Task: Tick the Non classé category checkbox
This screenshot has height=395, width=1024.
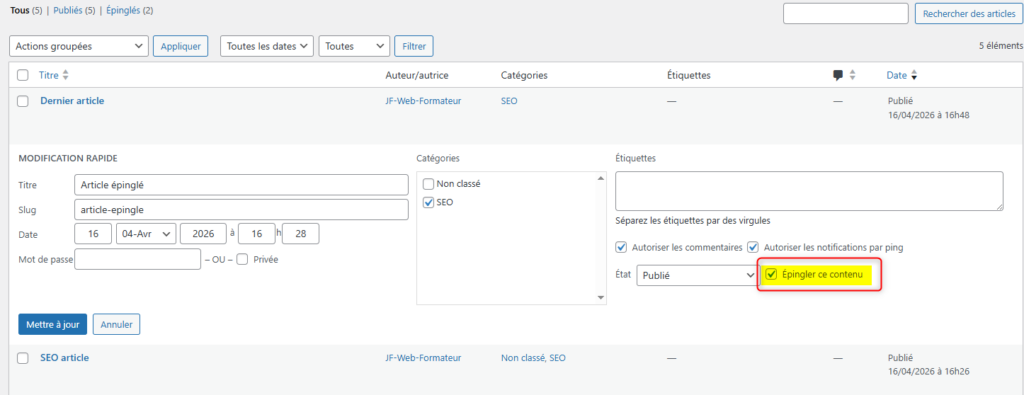Action: 428,184
